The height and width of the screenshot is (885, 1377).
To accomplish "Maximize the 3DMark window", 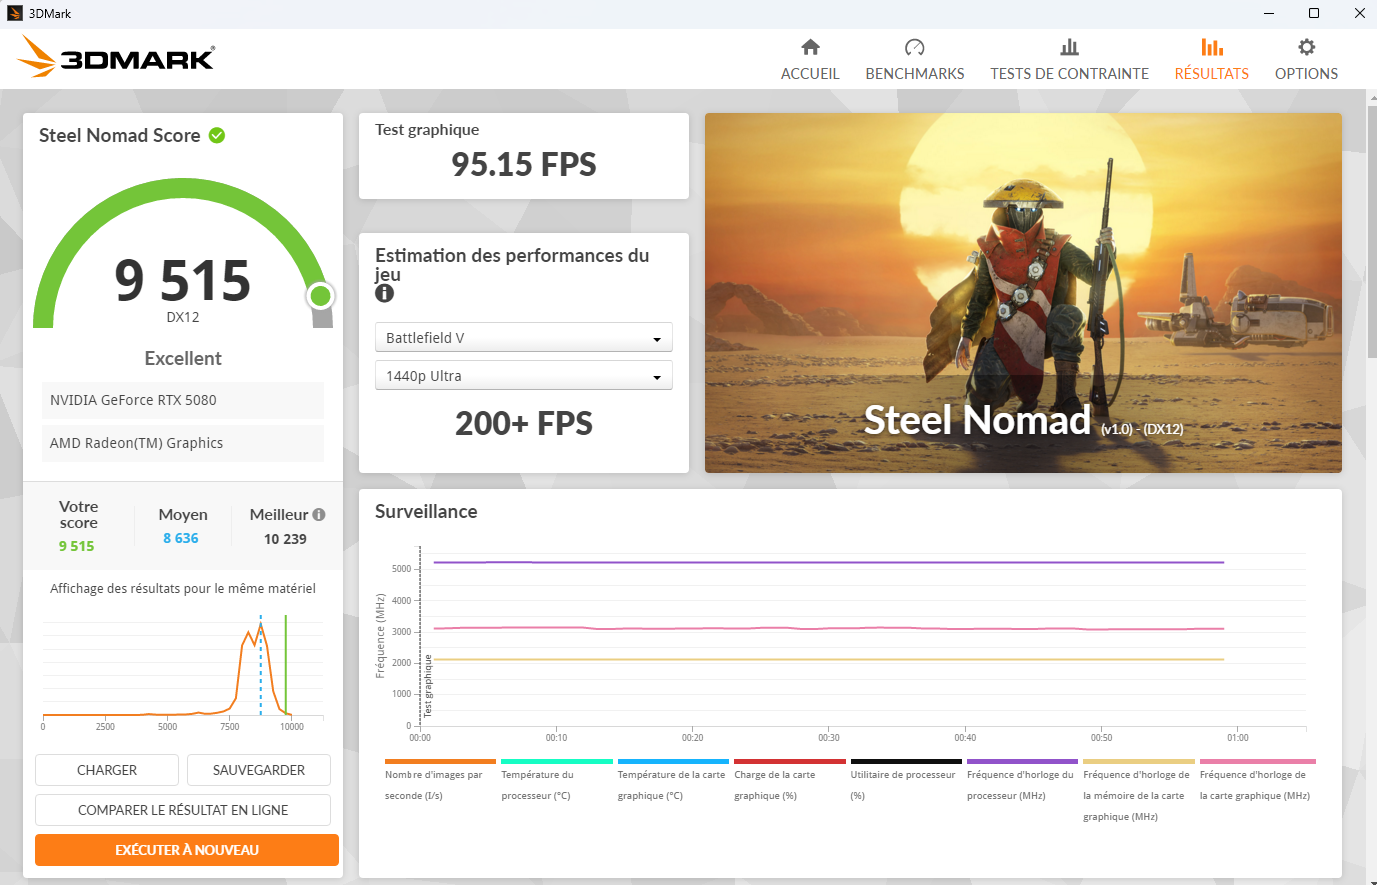I will click(x=1314, y=13).
